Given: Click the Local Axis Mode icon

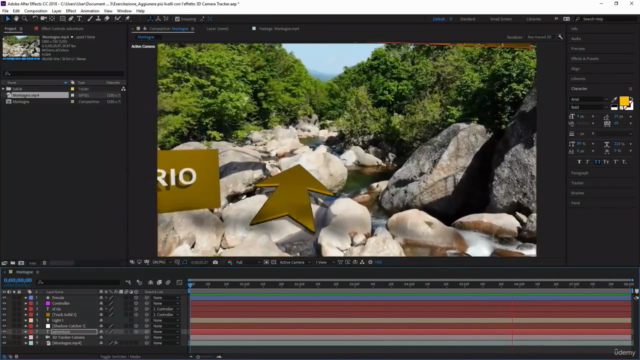Looking at the screenshot, I should click(x=150, y=19).
